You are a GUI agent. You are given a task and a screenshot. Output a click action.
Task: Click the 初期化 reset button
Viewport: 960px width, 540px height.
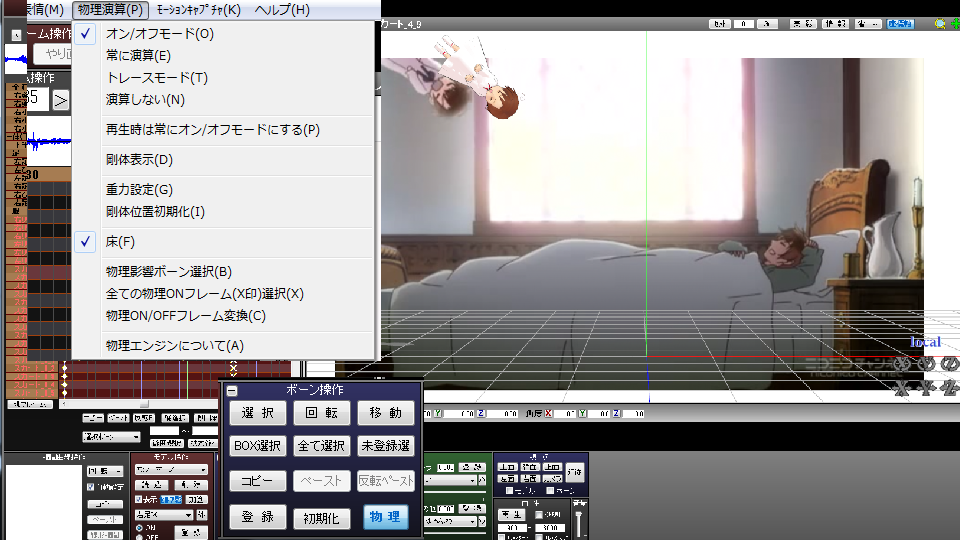(321, 518)
